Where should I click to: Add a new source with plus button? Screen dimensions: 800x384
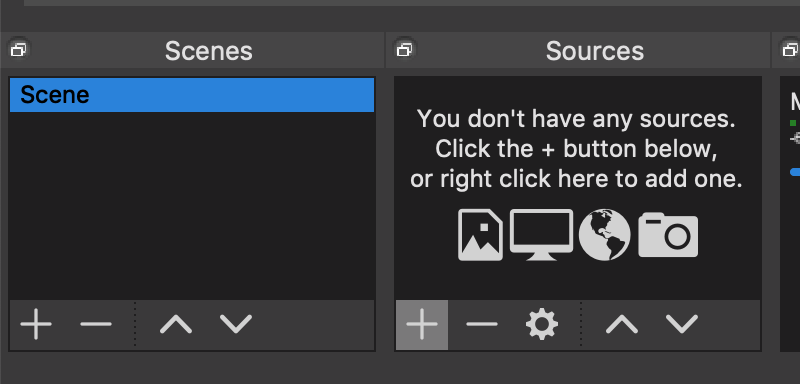pyautogui.click(x=422, y=324)
